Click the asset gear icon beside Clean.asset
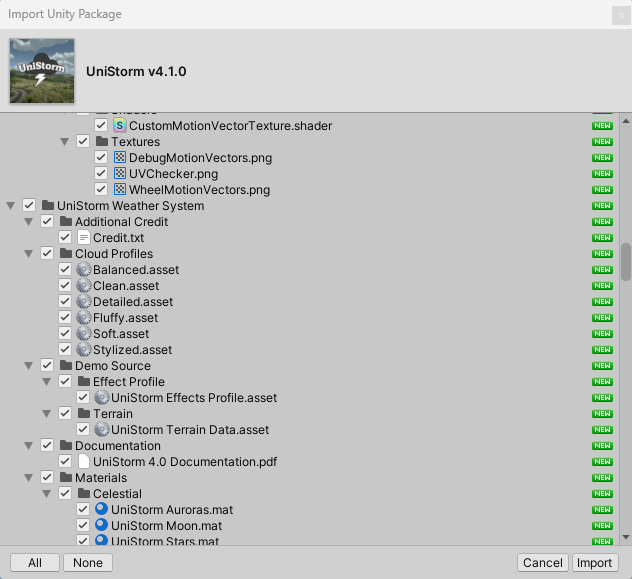632x579 pixels. coord(84,285)
